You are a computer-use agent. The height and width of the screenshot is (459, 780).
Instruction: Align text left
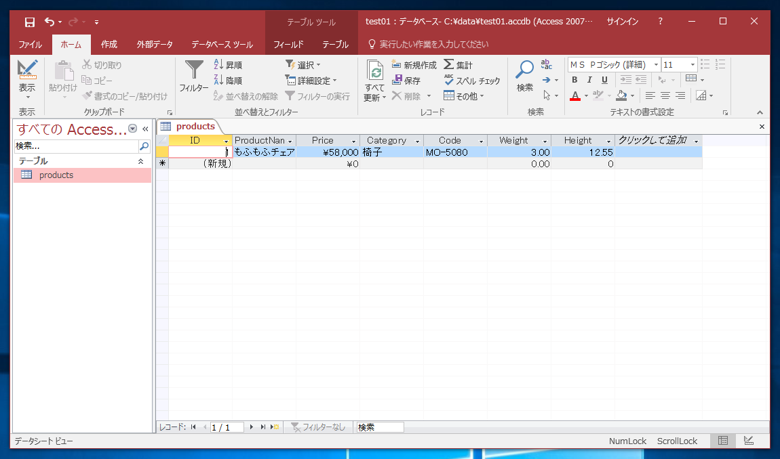pos(650,95)
